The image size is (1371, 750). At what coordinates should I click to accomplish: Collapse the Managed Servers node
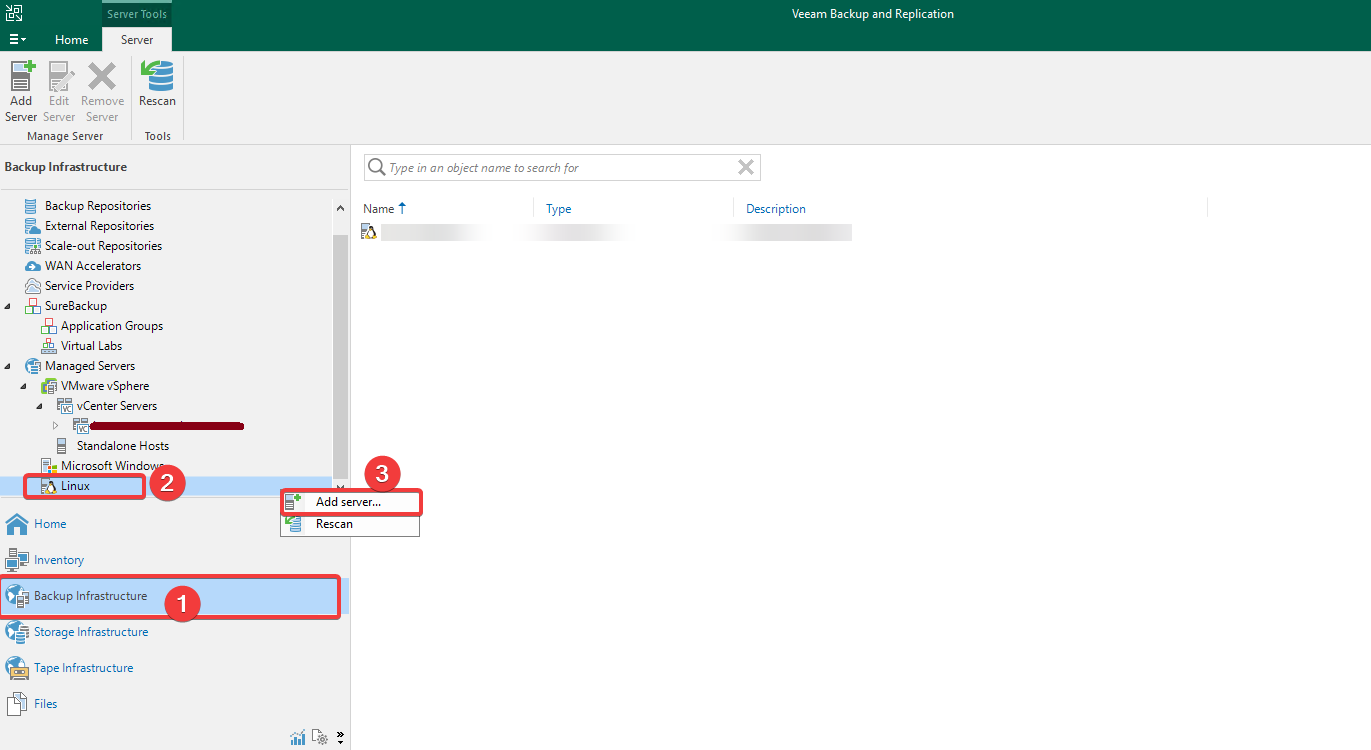9,366
